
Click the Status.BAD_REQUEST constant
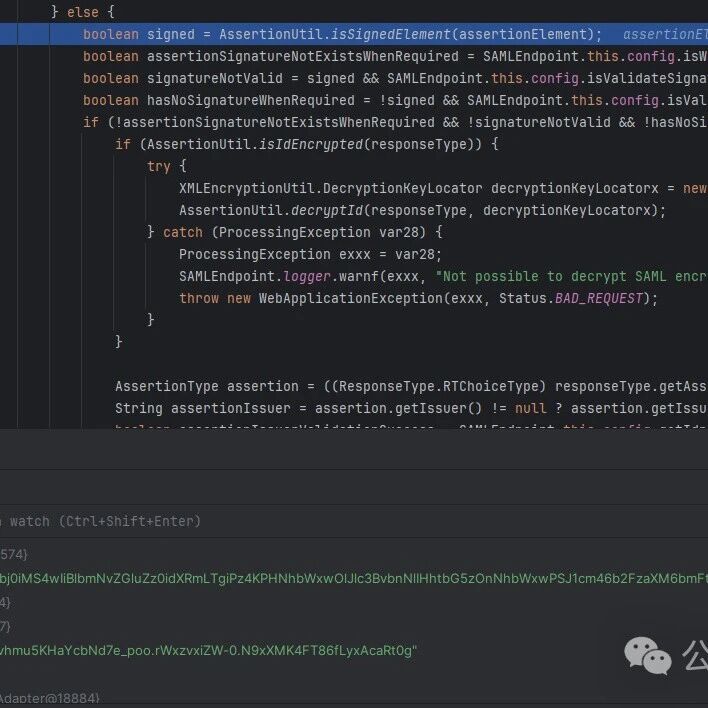(x=570, y=298)
